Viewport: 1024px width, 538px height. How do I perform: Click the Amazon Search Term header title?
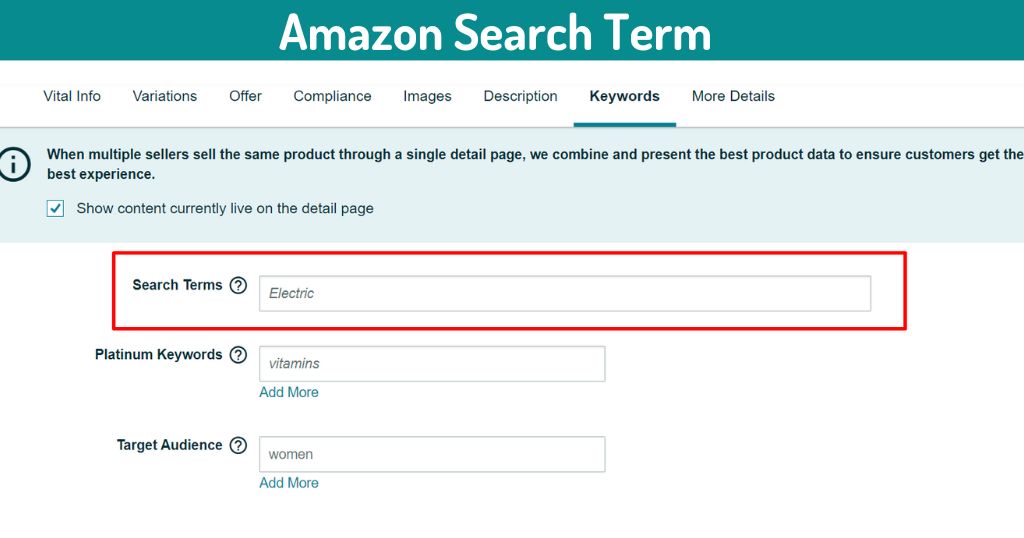495,32
